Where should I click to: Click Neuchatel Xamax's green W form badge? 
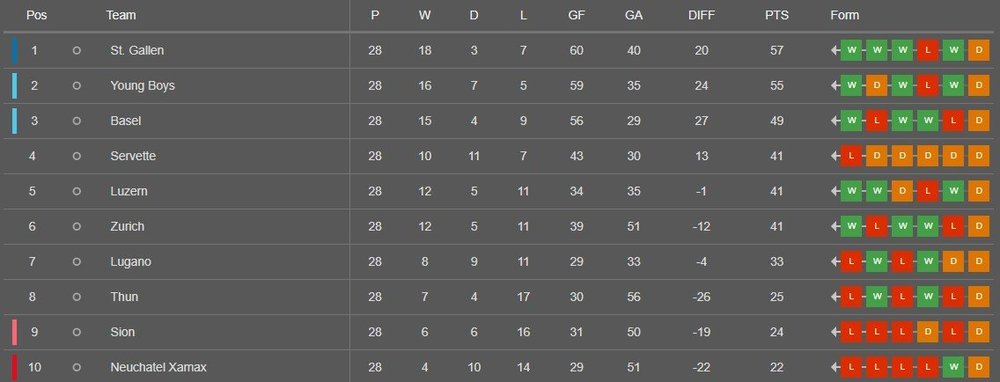[x=953, y=367]
